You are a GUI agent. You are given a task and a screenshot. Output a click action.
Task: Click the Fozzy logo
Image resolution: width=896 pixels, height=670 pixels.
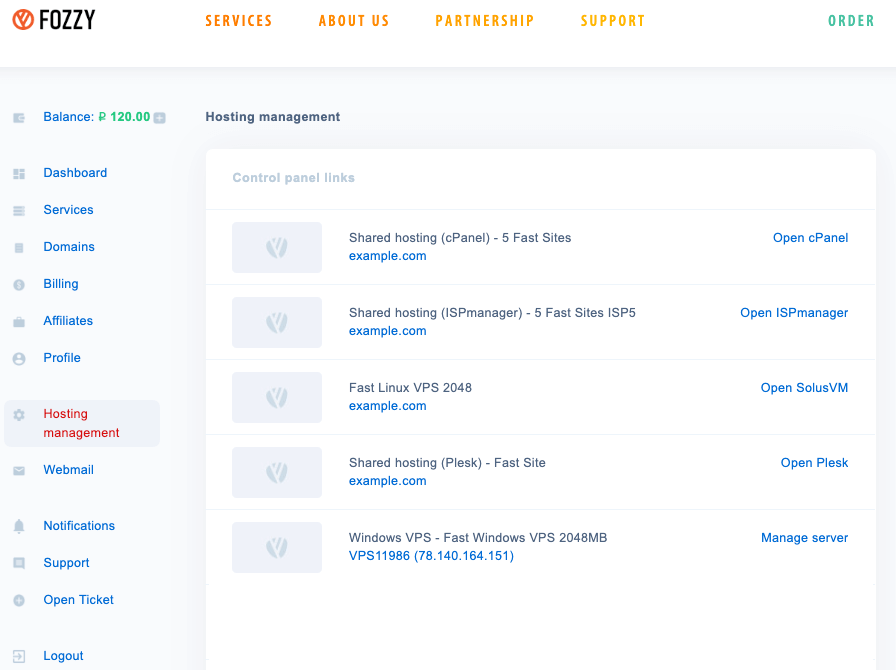pyautogui.click(x=55, y=19)
